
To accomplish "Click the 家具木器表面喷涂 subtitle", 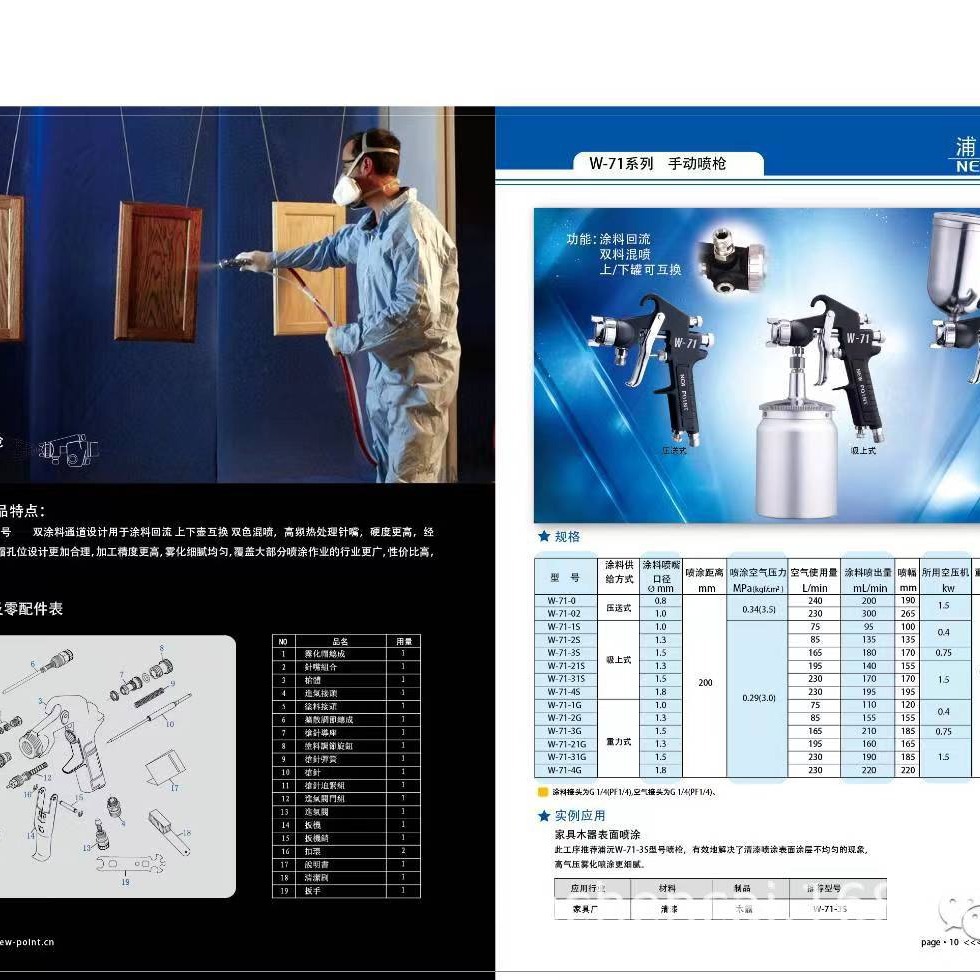I will click(x=598, y=834).
